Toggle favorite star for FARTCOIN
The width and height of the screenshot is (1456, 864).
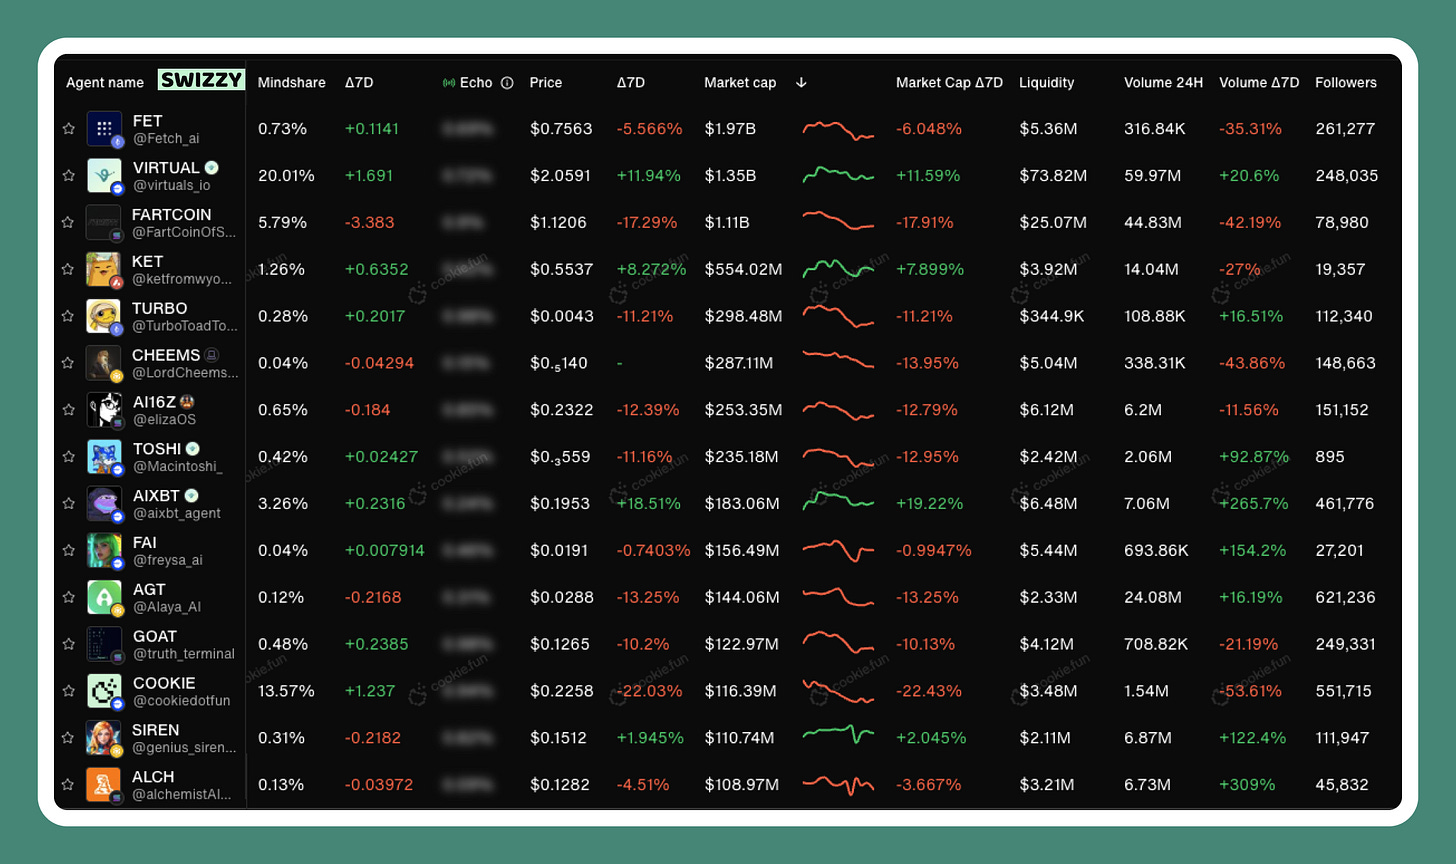tap(68, 223)
